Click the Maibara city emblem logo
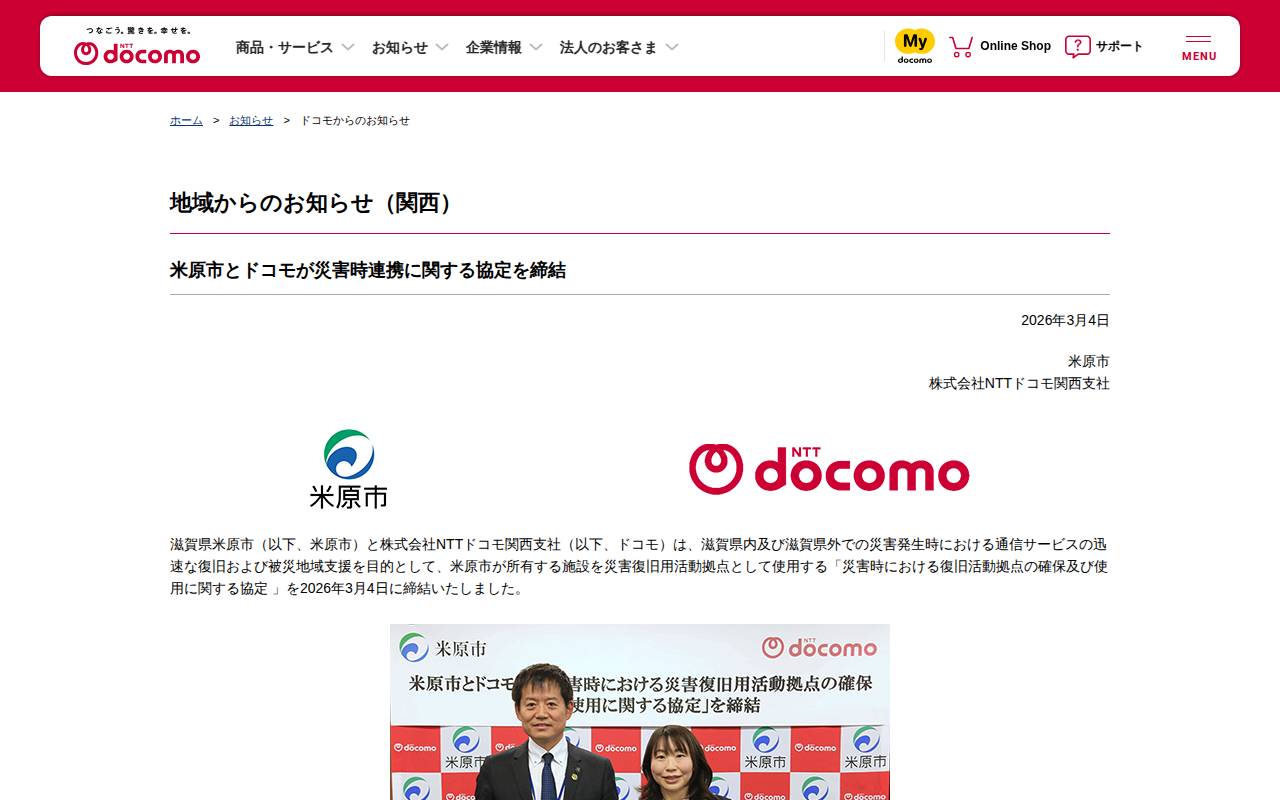Screen dimensions: 1280x800 pos(348,468)
